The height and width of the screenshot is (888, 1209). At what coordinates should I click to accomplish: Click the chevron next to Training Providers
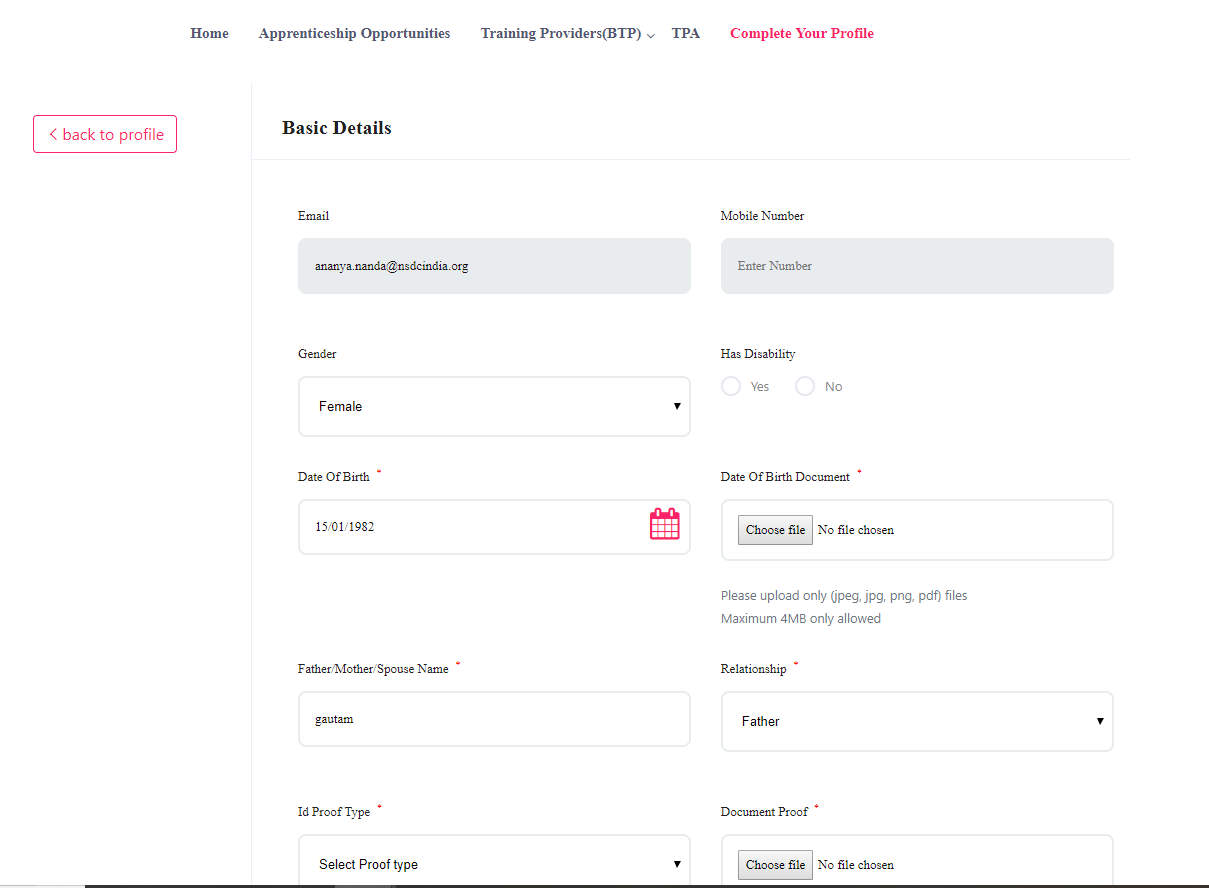pos(651,36)
